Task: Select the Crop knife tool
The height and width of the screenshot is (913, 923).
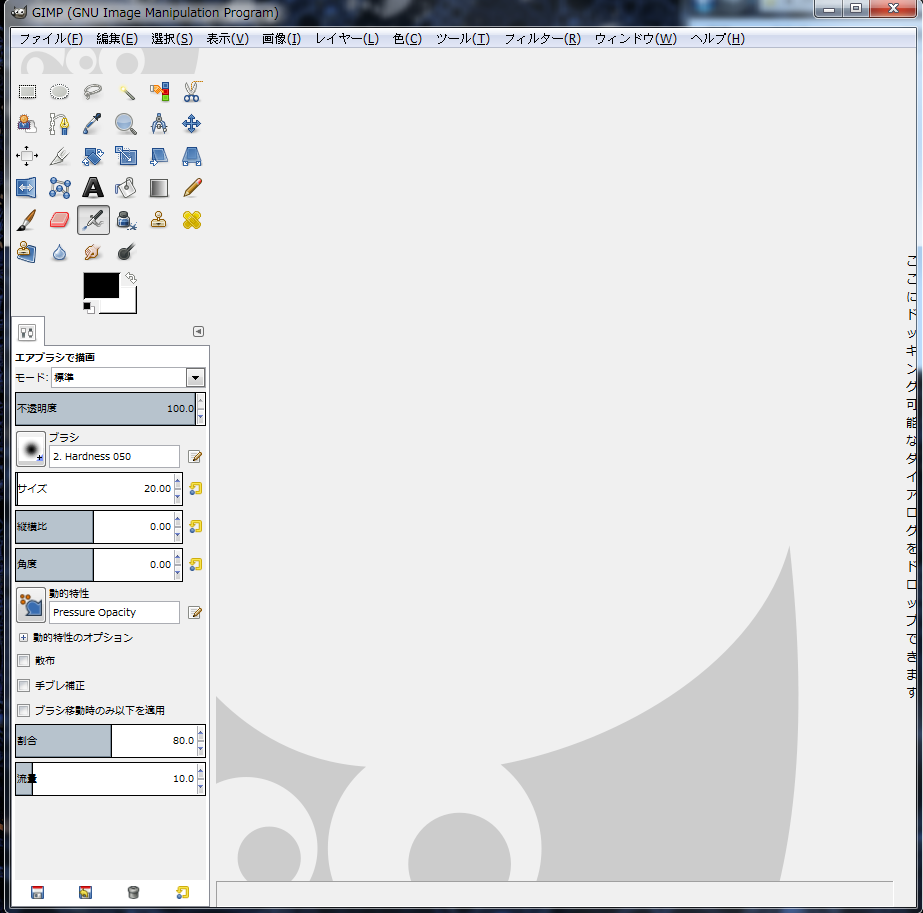Action: tap(59, 156)
